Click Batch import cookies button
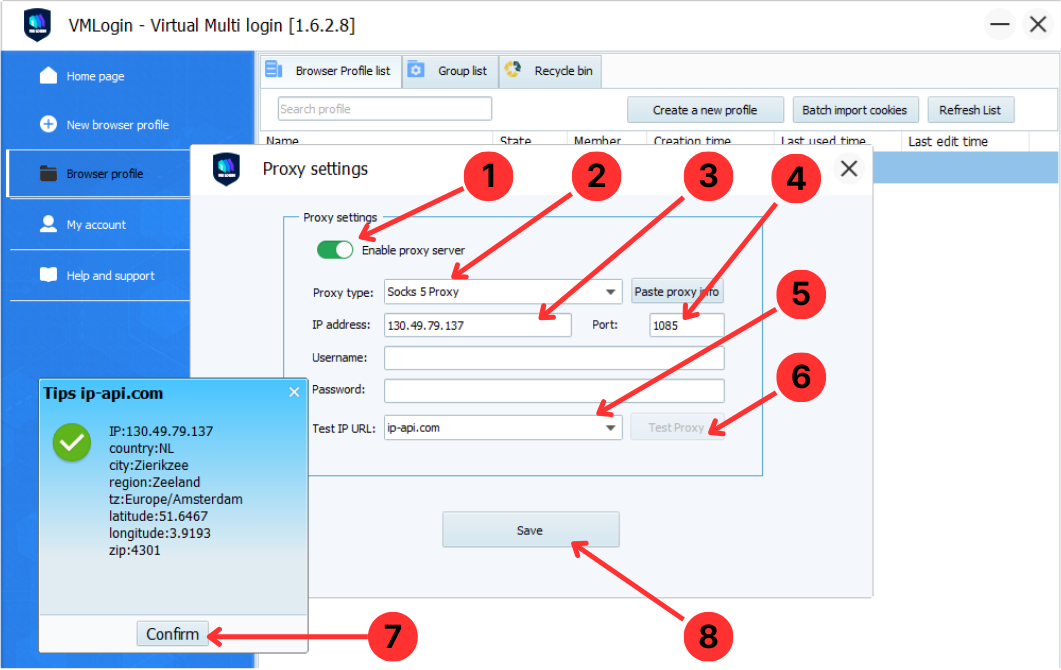This screenshot has width=1061, height=670. [x=855, y=110]
